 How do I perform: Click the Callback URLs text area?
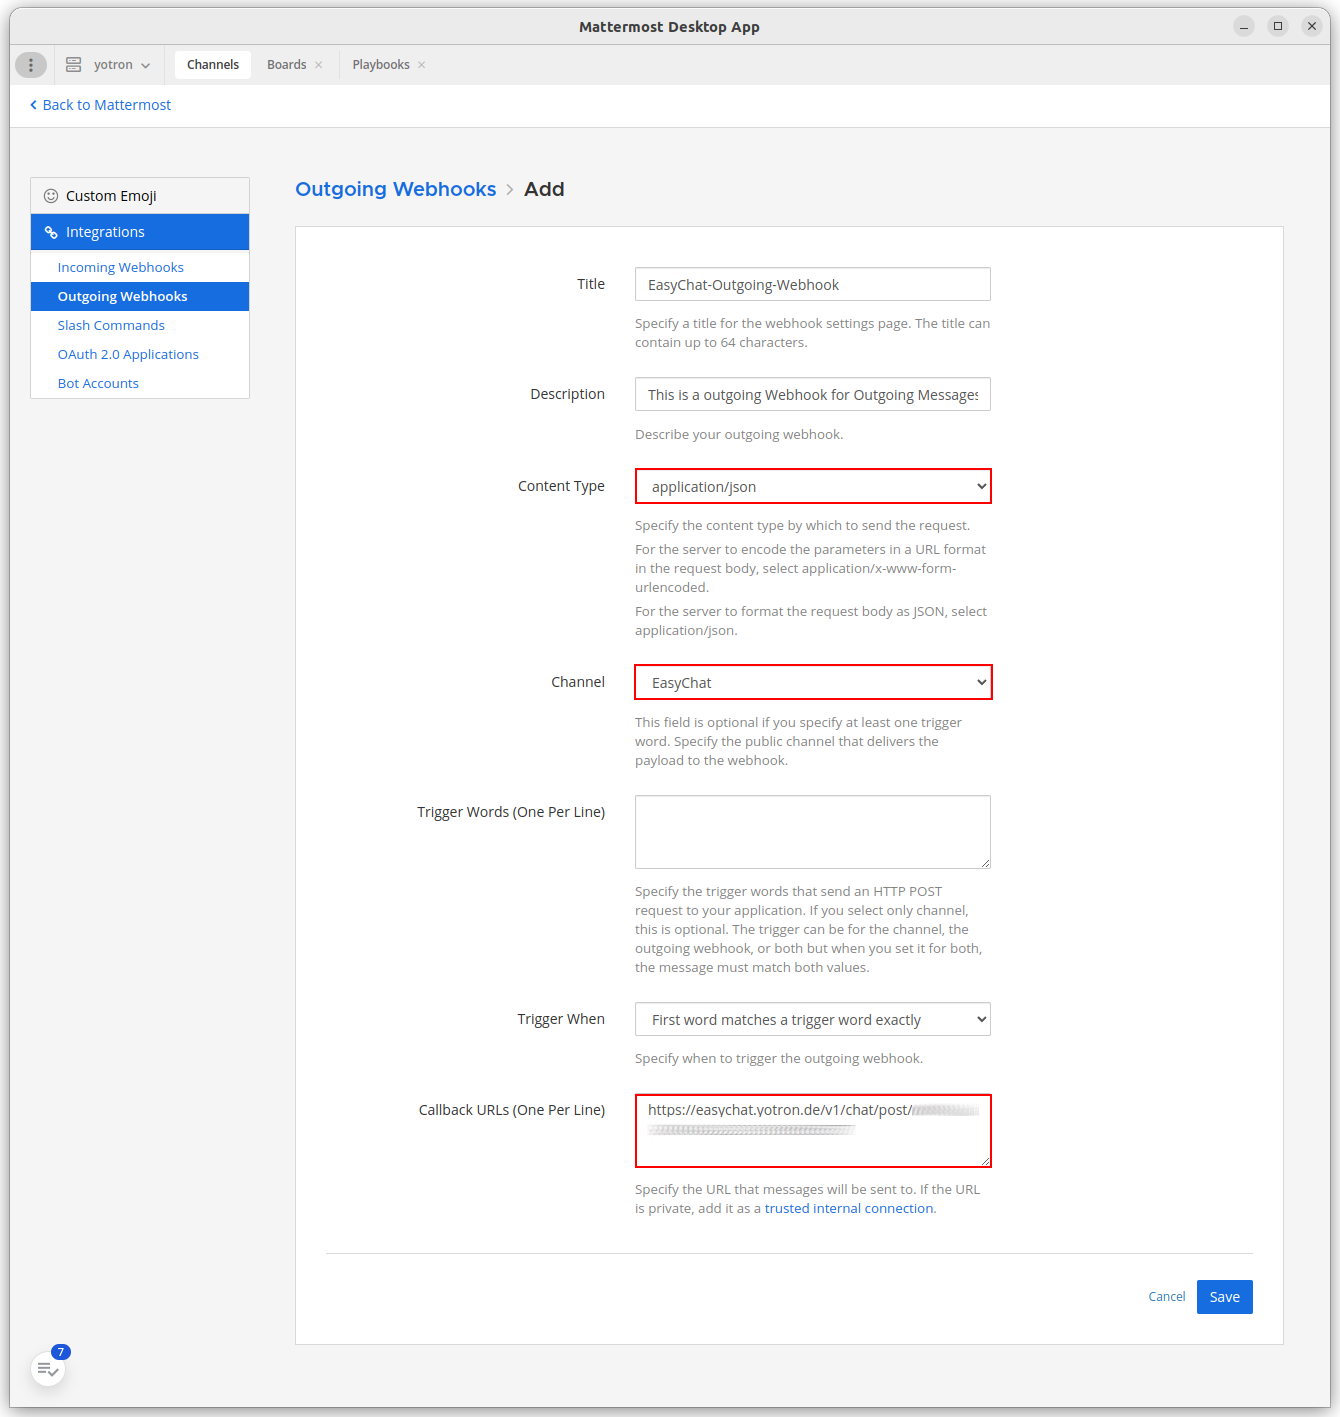(813, 1131)
